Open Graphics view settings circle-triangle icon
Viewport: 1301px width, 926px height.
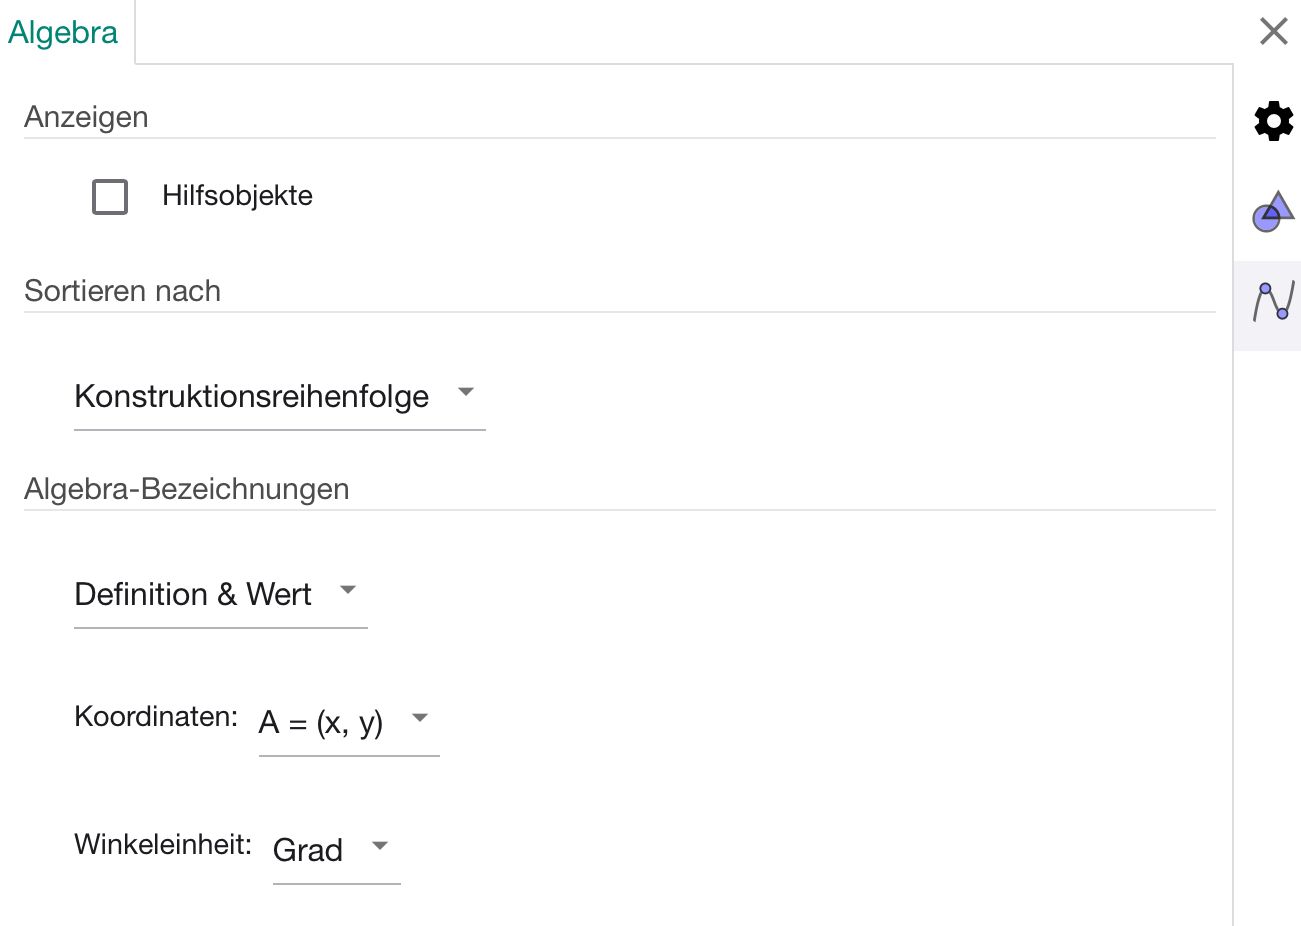(1273, 211)
